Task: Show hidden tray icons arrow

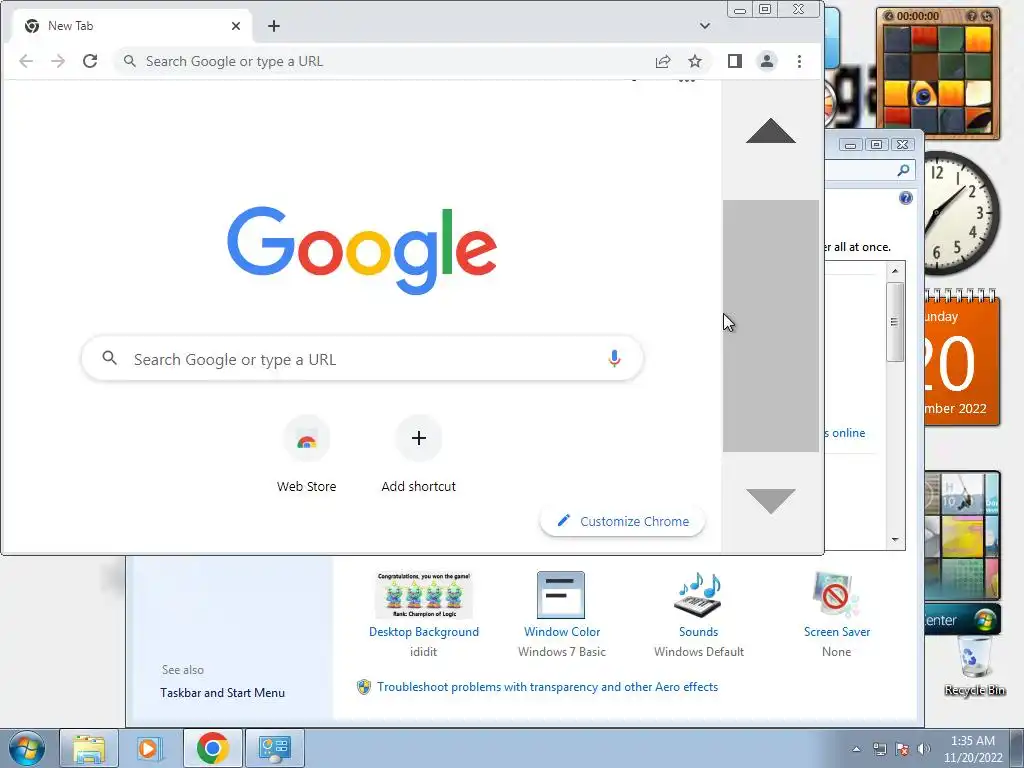Action: [856, 749]
